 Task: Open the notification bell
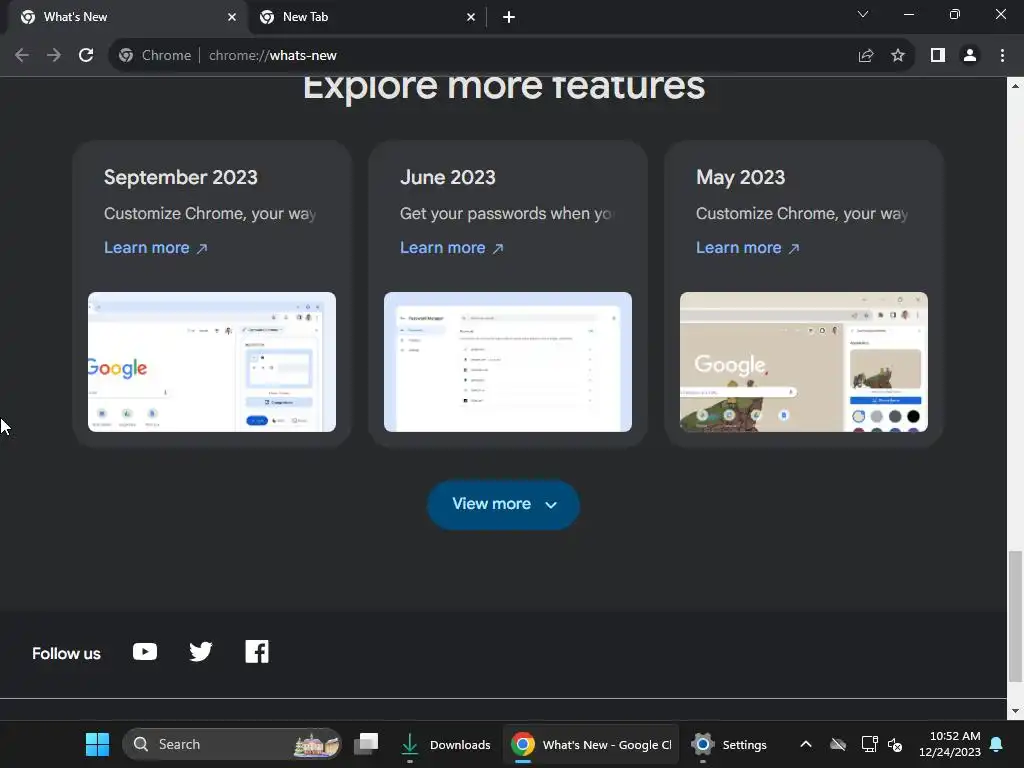click(x=997, y=744)
